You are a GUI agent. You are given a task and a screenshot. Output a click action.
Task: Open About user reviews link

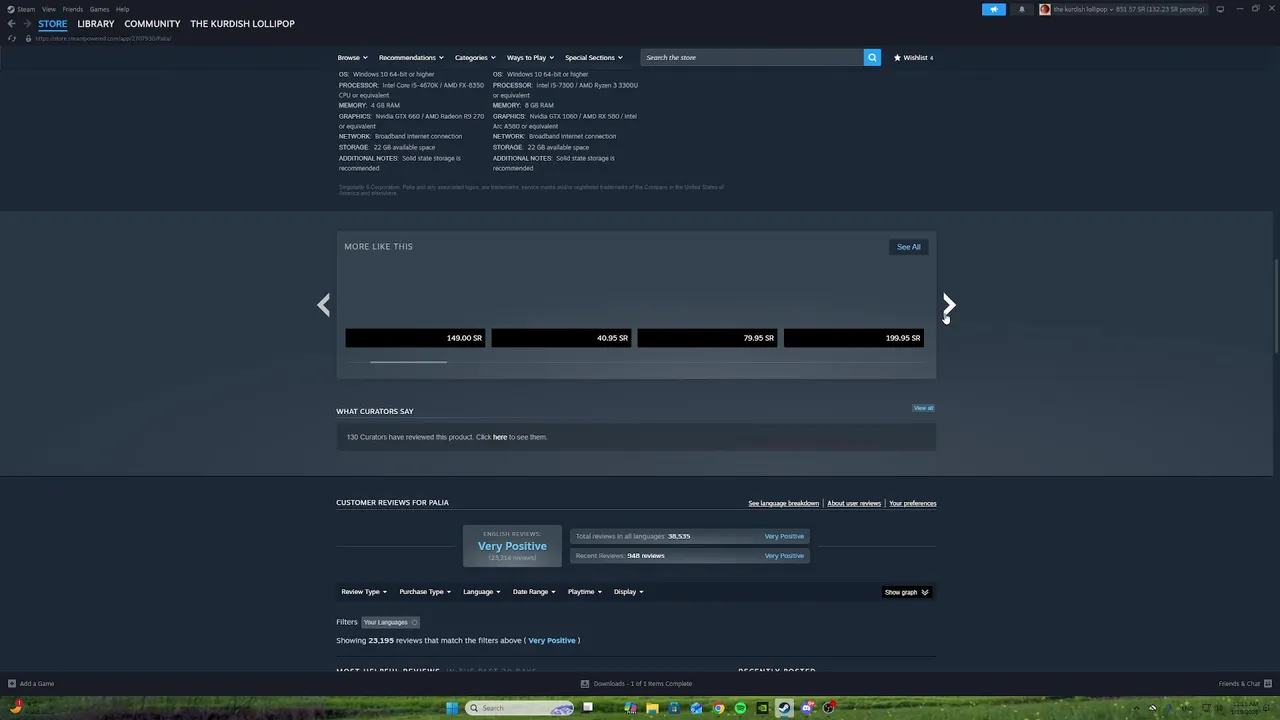(854, 503)
